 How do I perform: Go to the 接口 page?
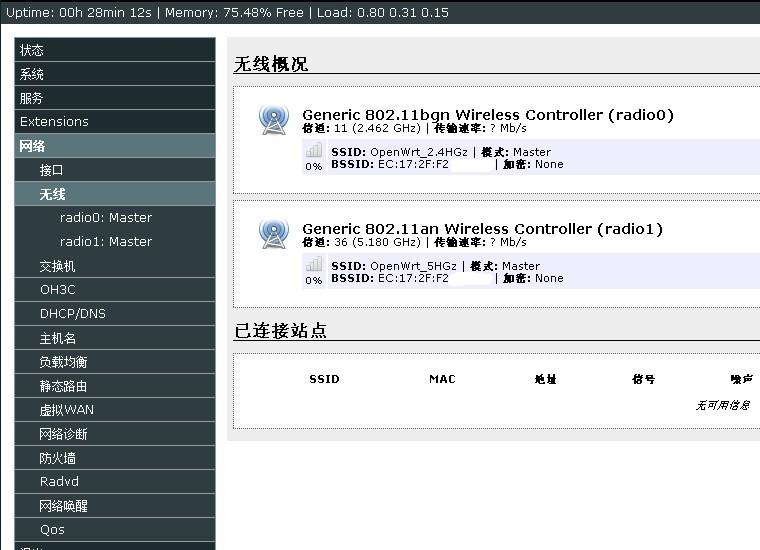115,170
